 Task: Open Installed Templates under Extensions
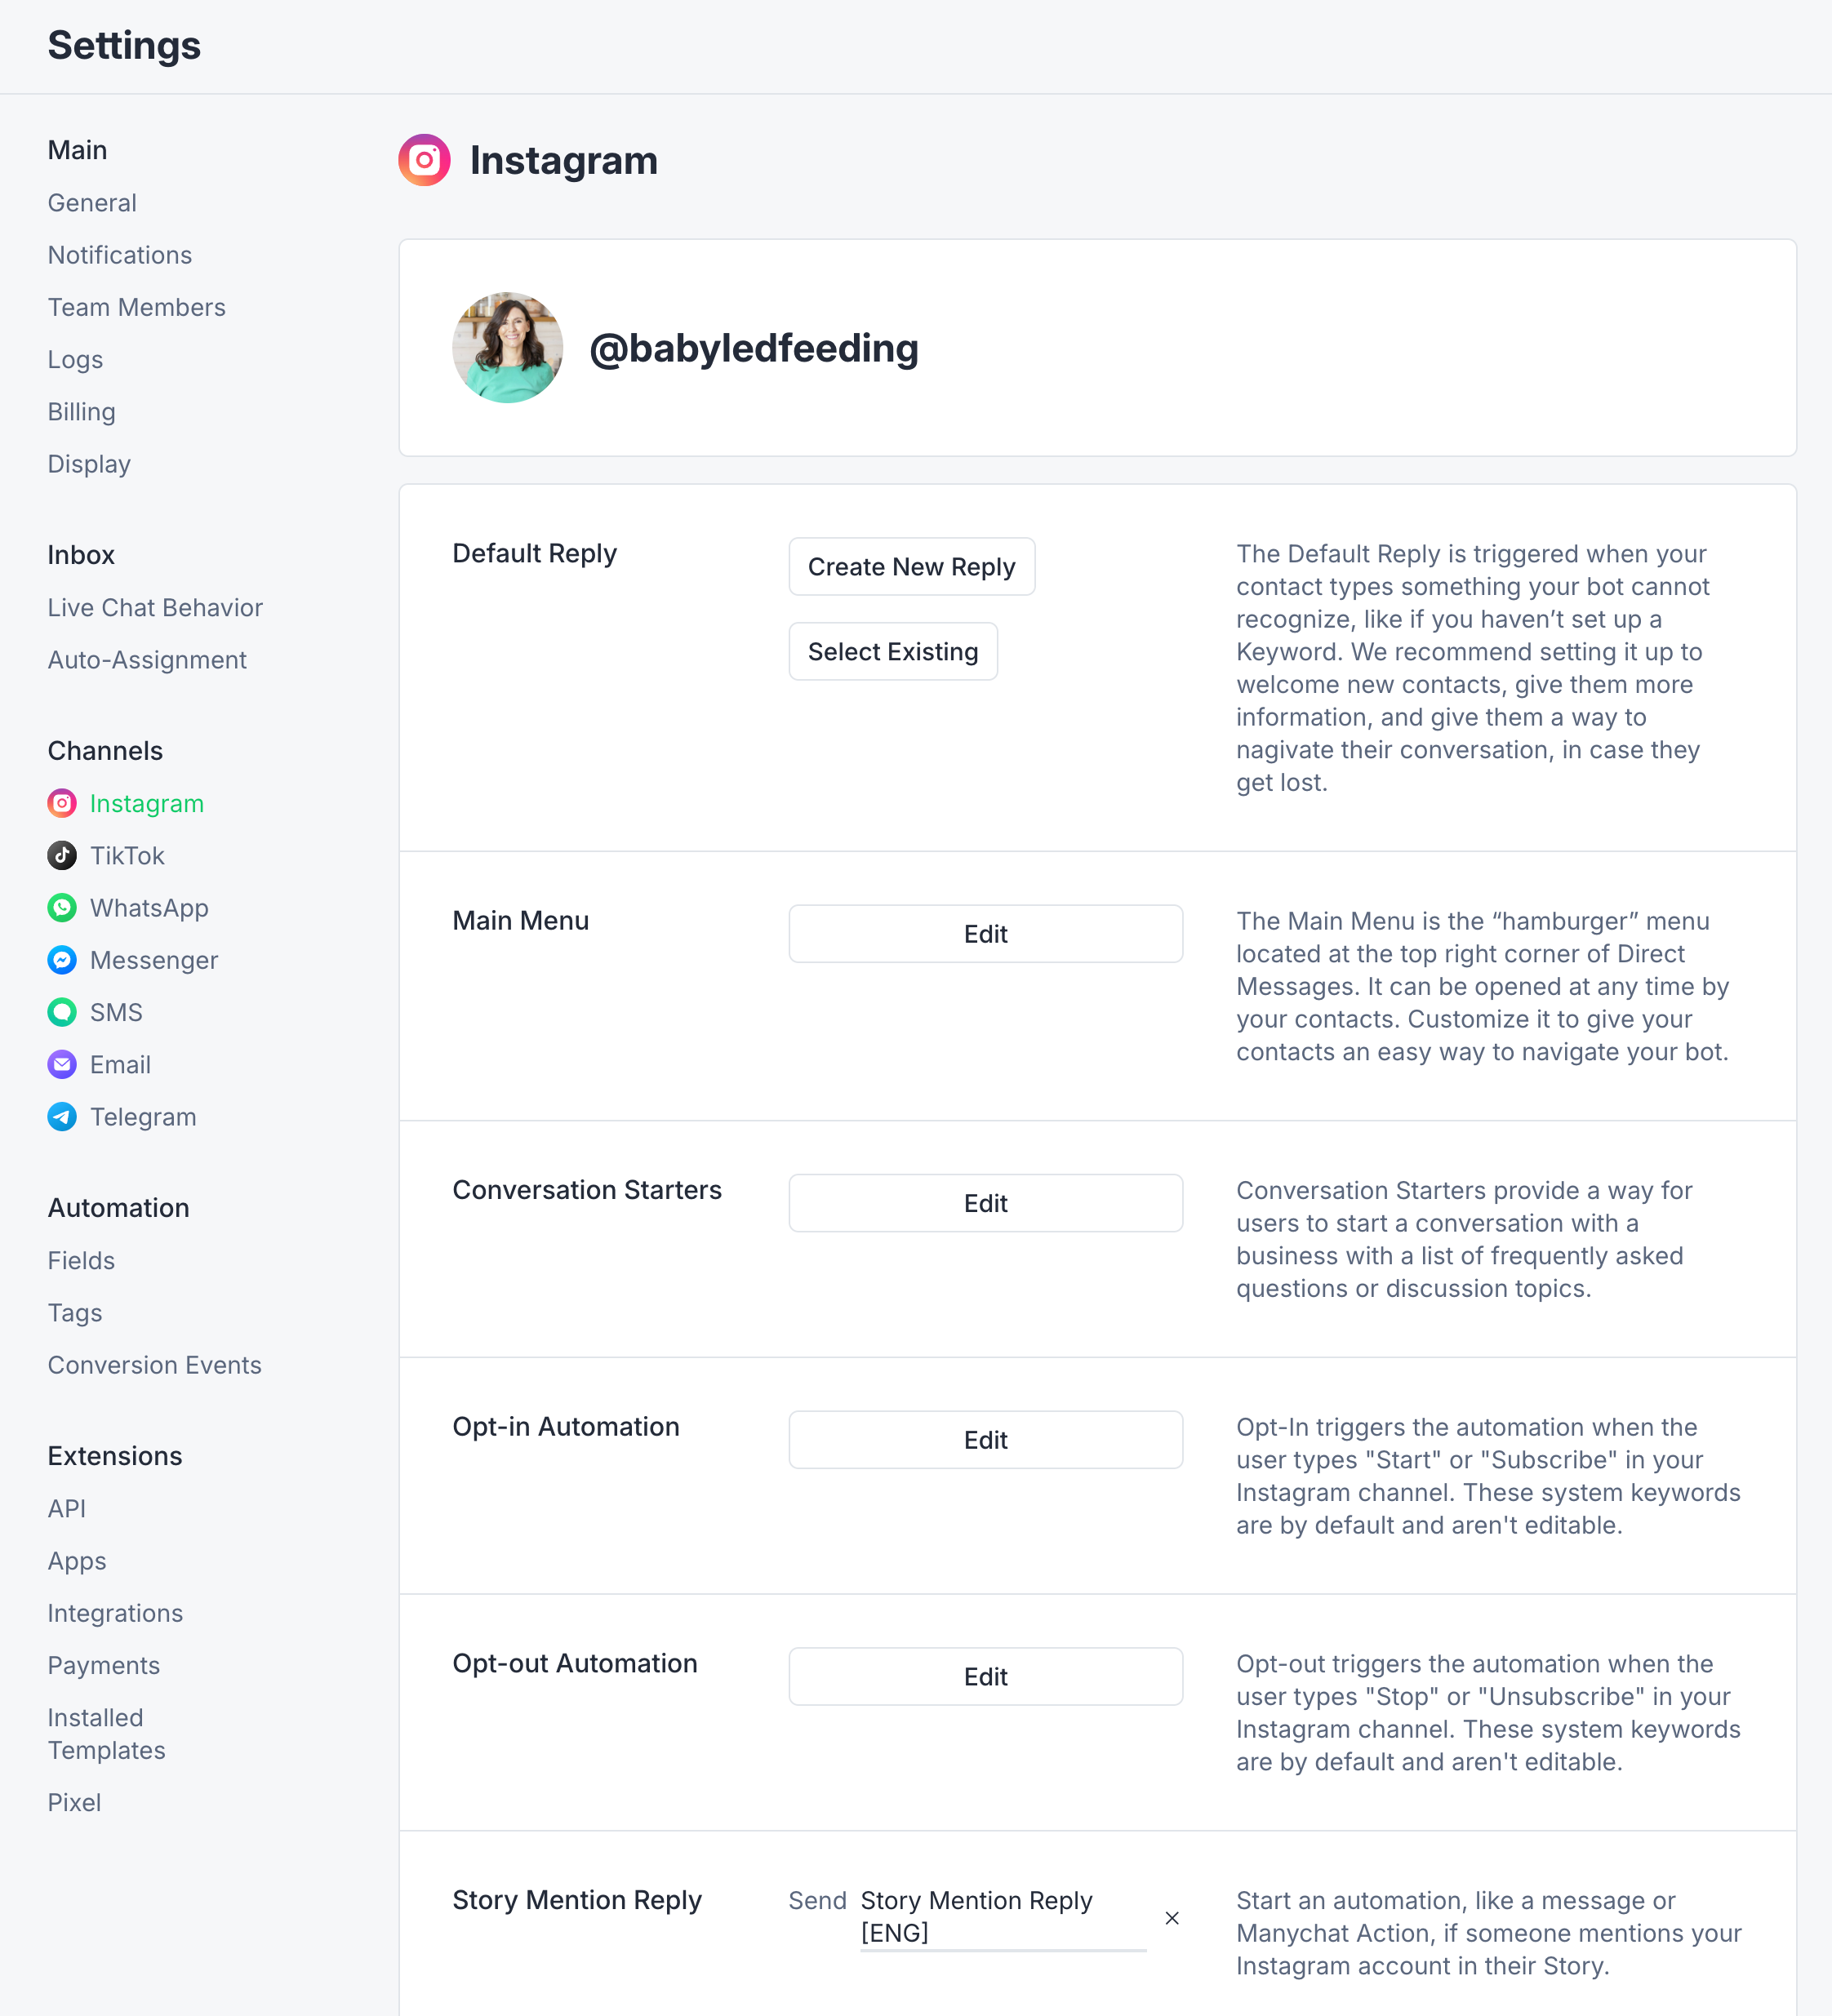106,1734
